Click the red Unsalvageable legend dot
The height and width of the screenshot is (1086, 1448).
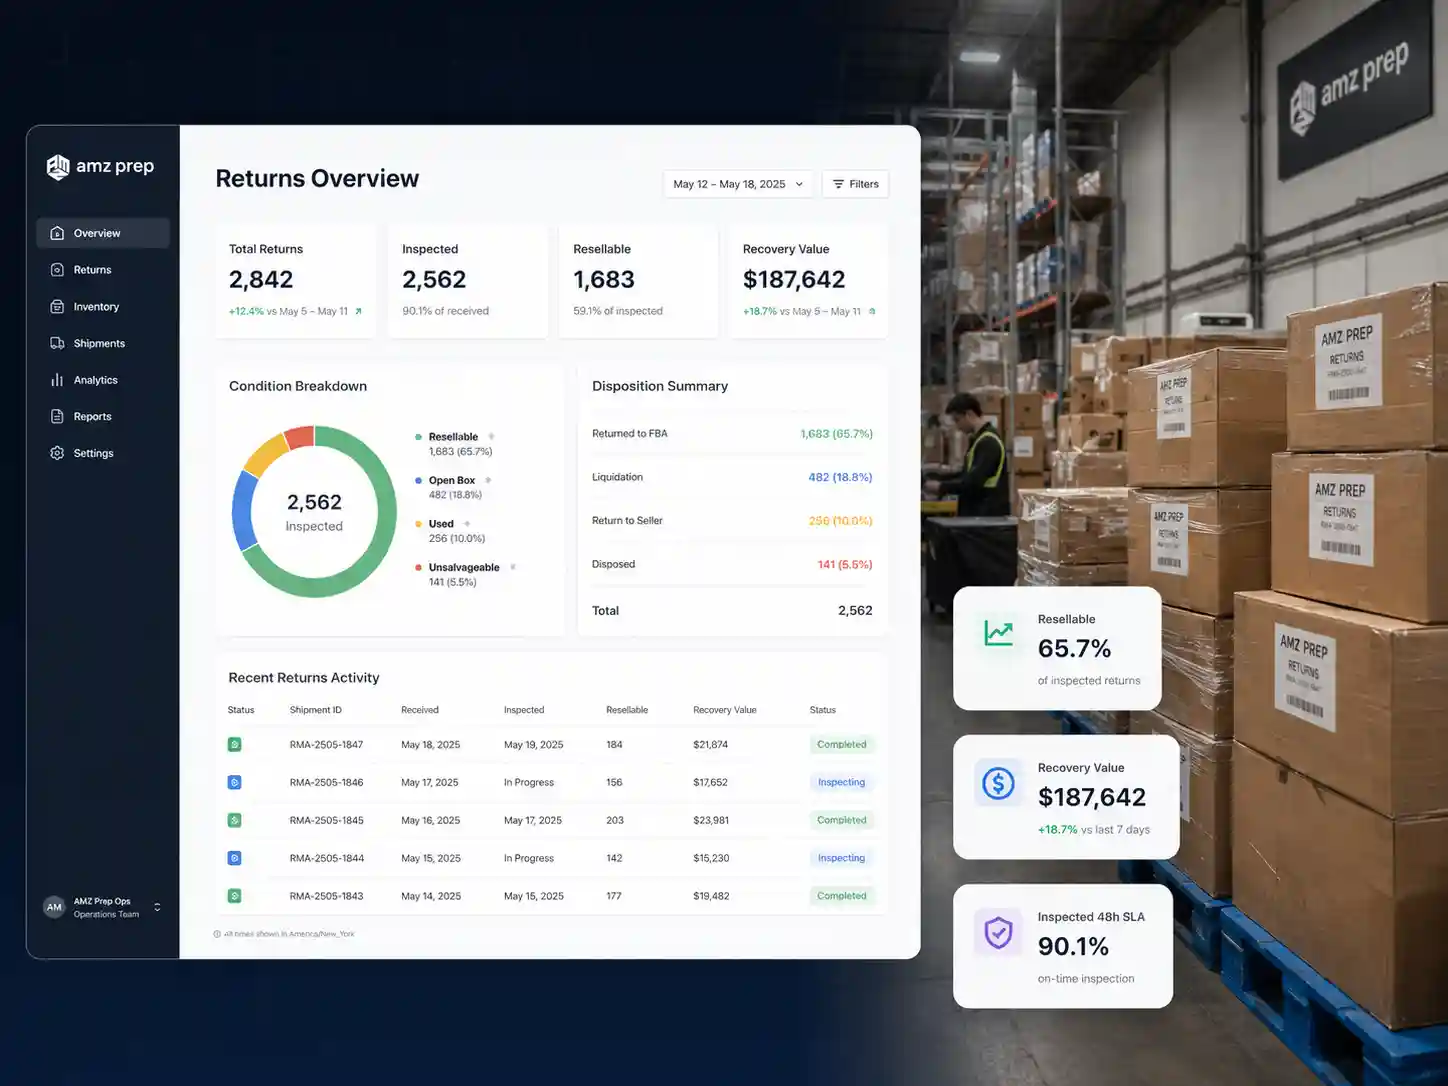(x=418, y=567)
